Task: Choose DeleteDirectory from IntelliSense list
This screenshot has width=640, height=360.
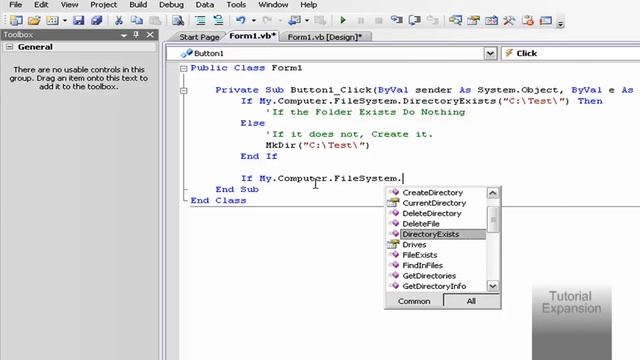Action: 432,213
